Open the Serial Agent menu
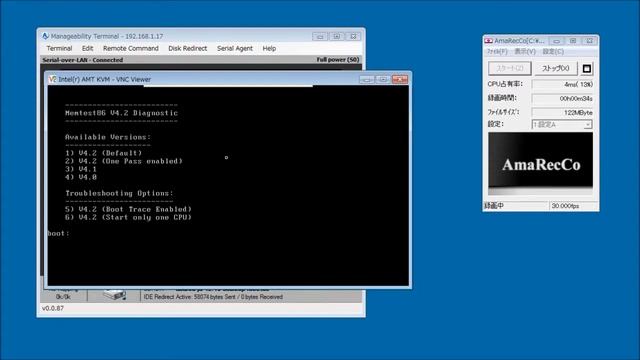This screenshot has width=640, height=360. point(235,48)
